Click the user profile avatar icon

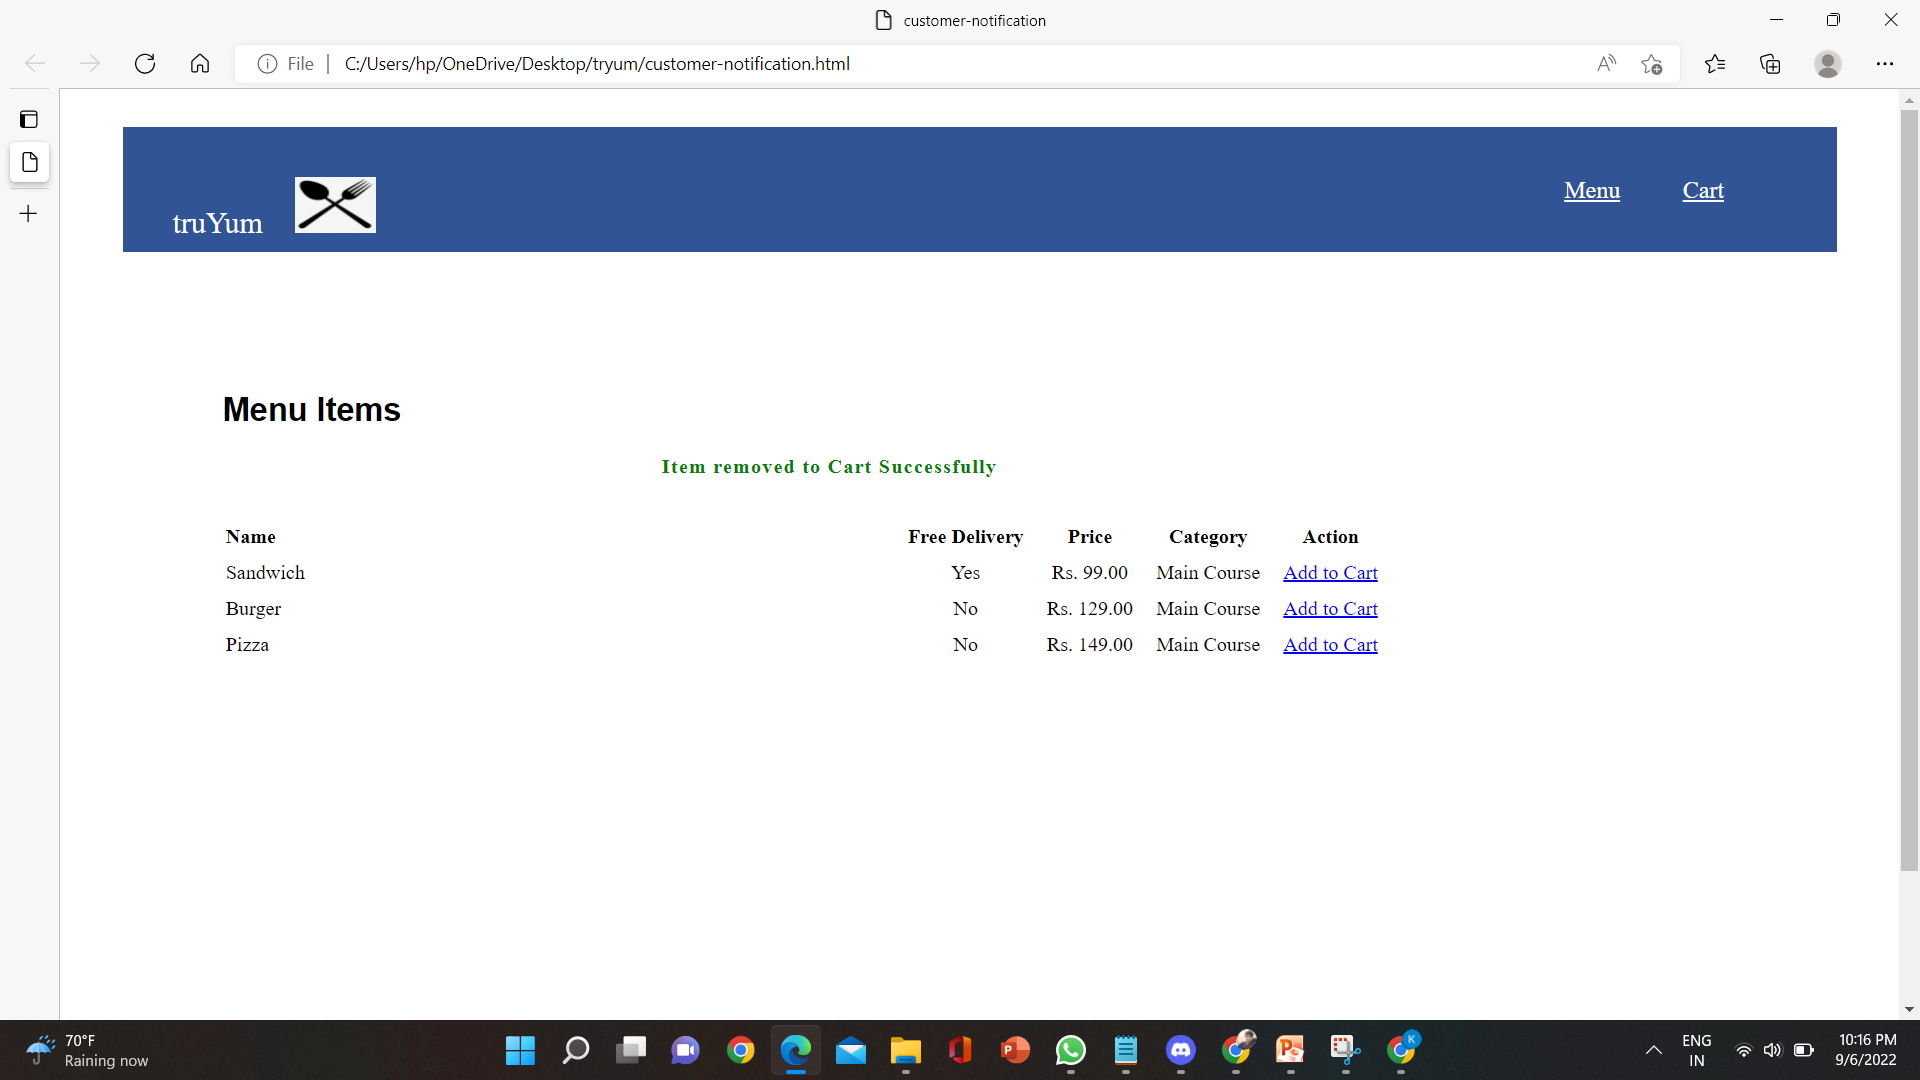coord(1827,64)
